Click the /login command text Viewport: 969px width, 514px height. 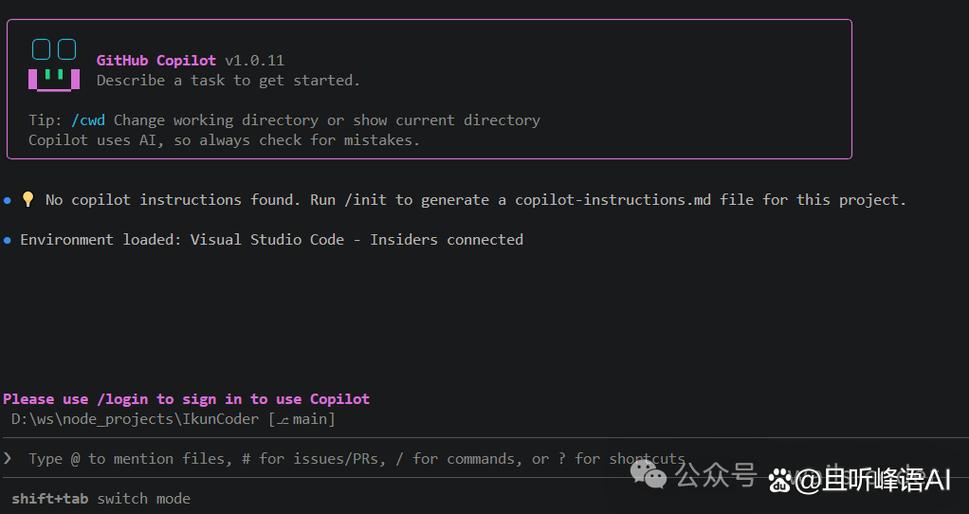[x=122, y=399]
